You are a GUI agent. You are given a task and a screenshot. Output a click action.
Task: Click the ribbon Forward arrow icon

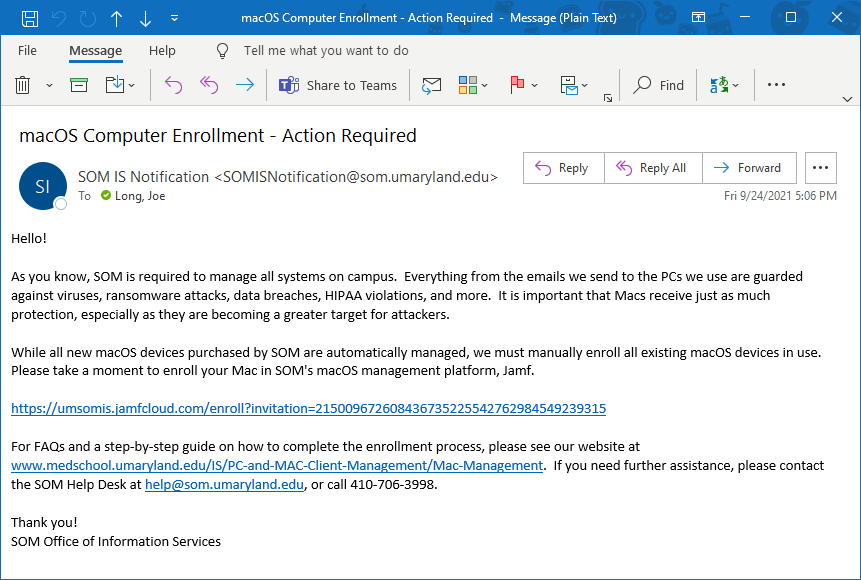point(245,85)
